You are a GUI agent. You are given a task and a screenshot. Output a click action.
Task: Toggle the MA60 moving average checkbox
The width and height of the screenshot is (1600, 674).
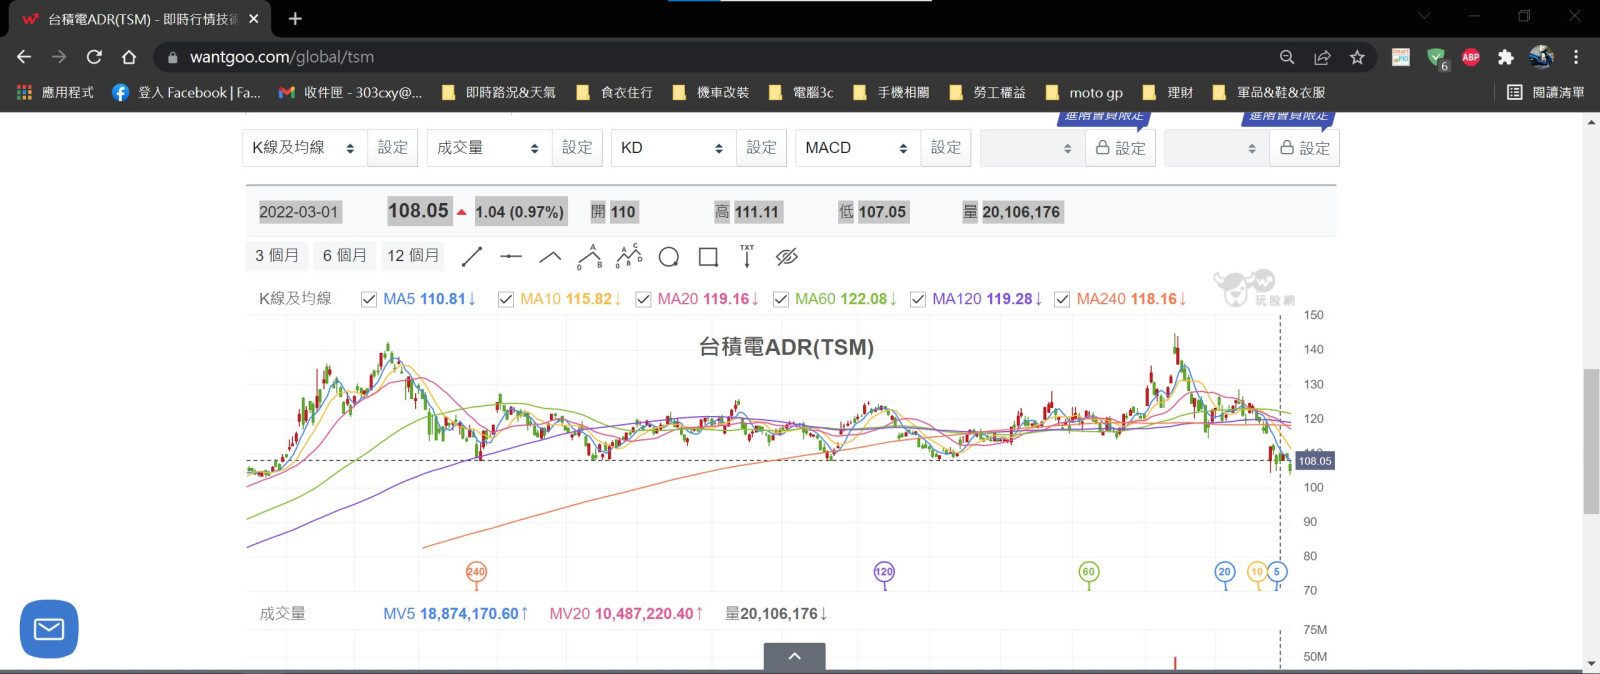click(781, 299)
